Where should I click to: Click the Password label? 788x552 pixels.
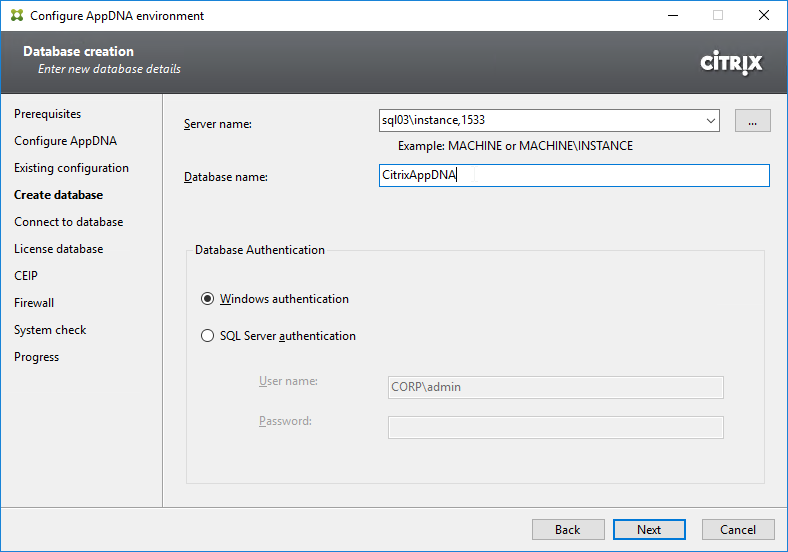click(285, 421)
